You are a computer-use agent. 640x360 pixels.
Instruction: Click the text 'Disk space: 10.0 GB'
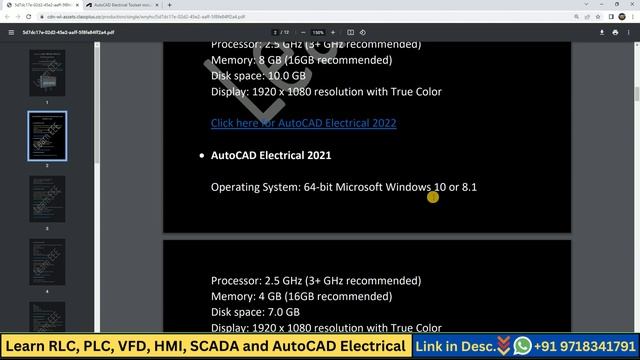pos(258,76)
